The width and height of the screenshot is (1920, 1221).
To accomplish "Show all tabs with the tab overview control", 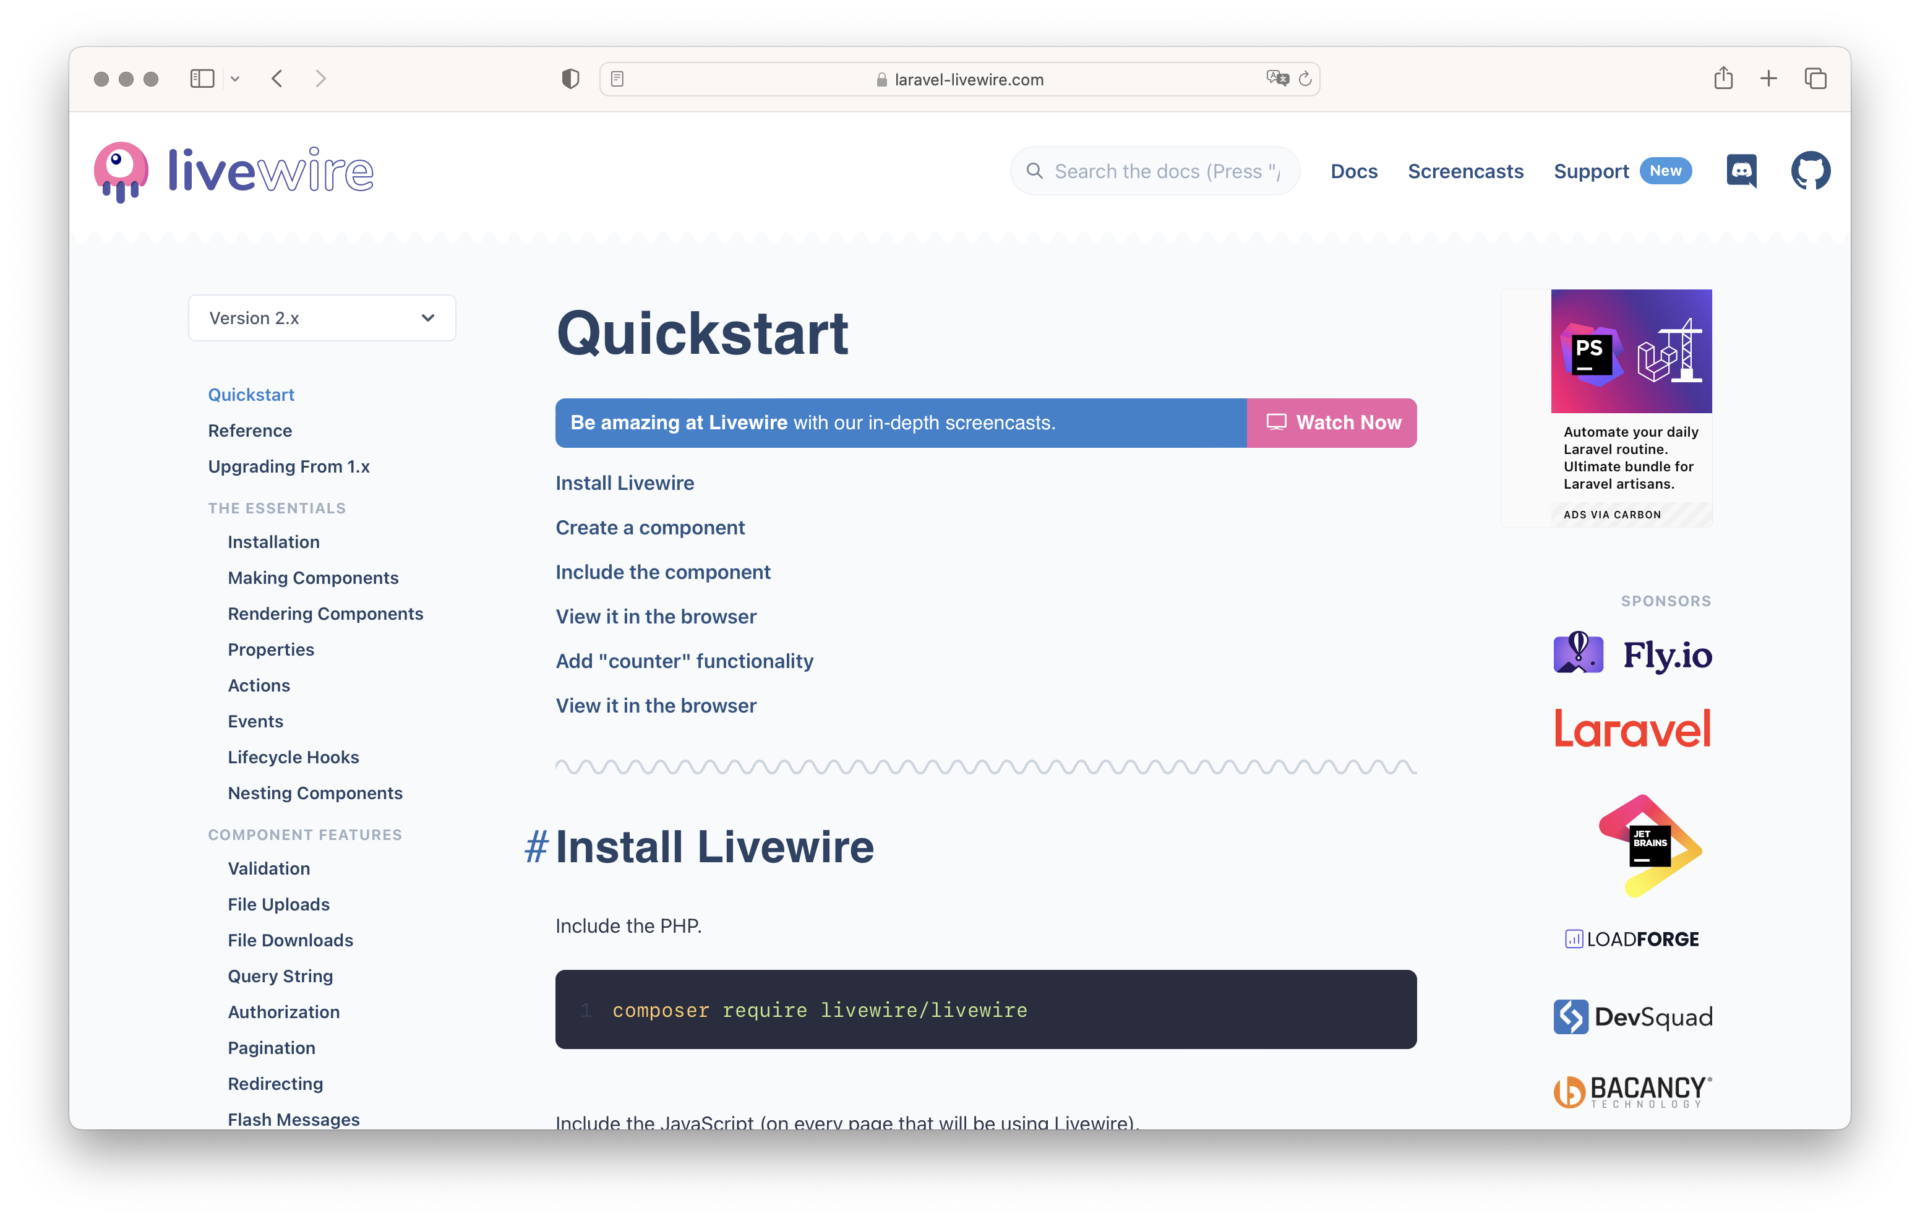I will (1815, 78).
